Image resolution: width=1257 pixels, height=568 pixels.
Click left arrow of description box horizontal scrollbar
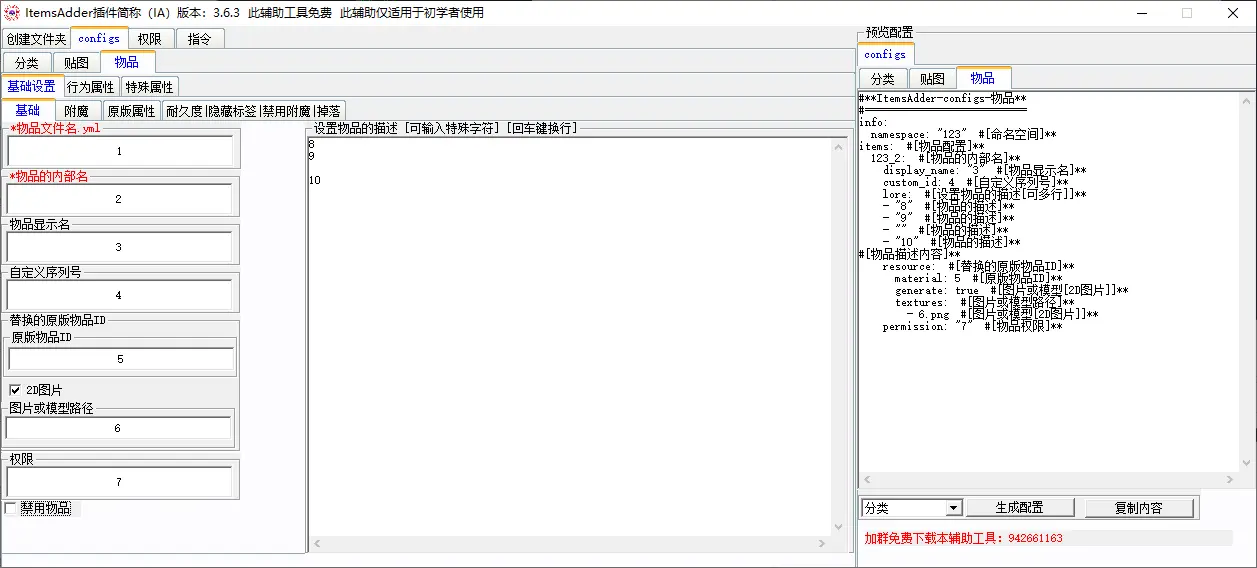318,543
